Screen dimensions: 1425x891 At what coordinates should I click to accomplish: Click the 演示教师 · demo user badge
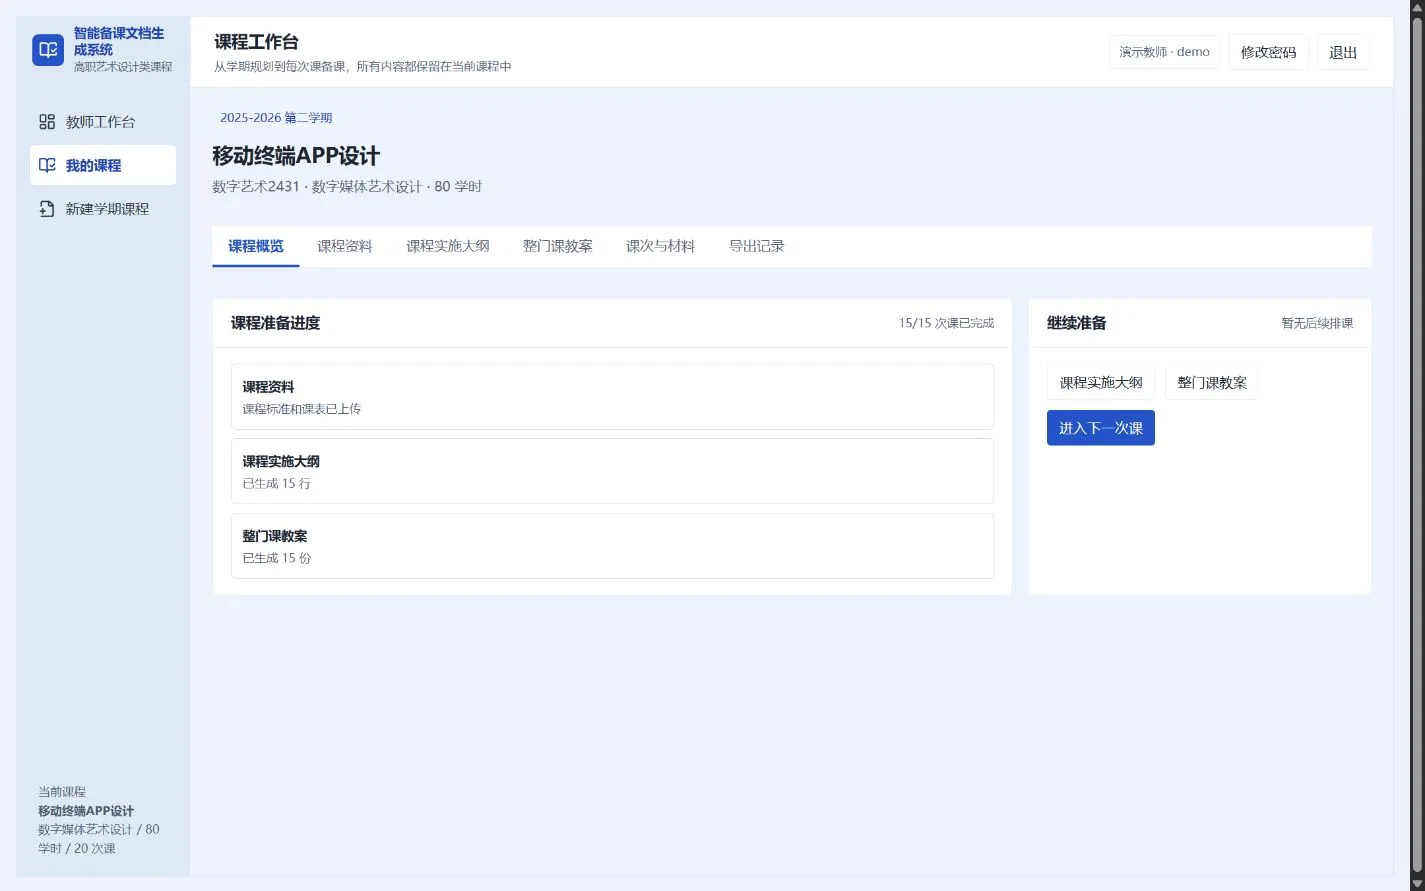click(1165, 52)
